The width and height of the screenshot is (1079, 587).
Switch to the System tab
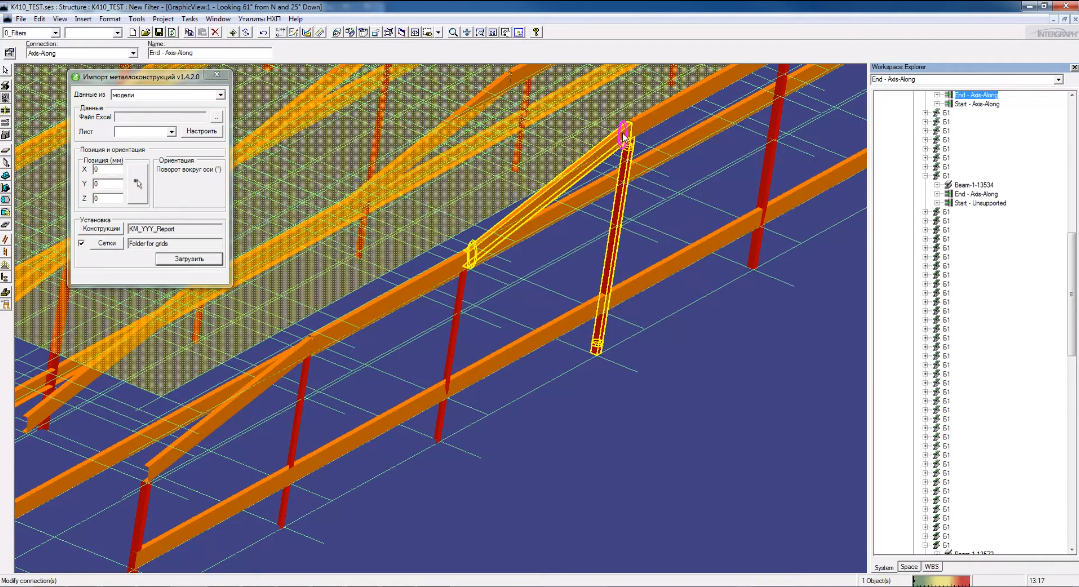click(x=884, y=567)
